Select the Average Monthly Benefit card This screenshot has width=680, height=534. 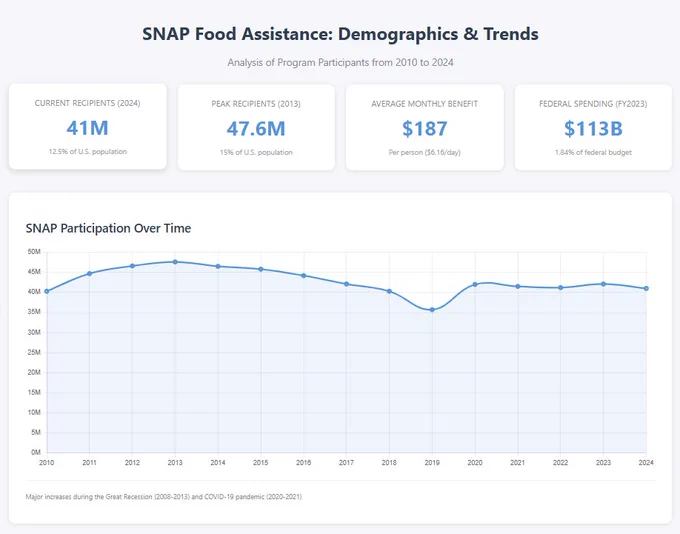pos(425,127)
